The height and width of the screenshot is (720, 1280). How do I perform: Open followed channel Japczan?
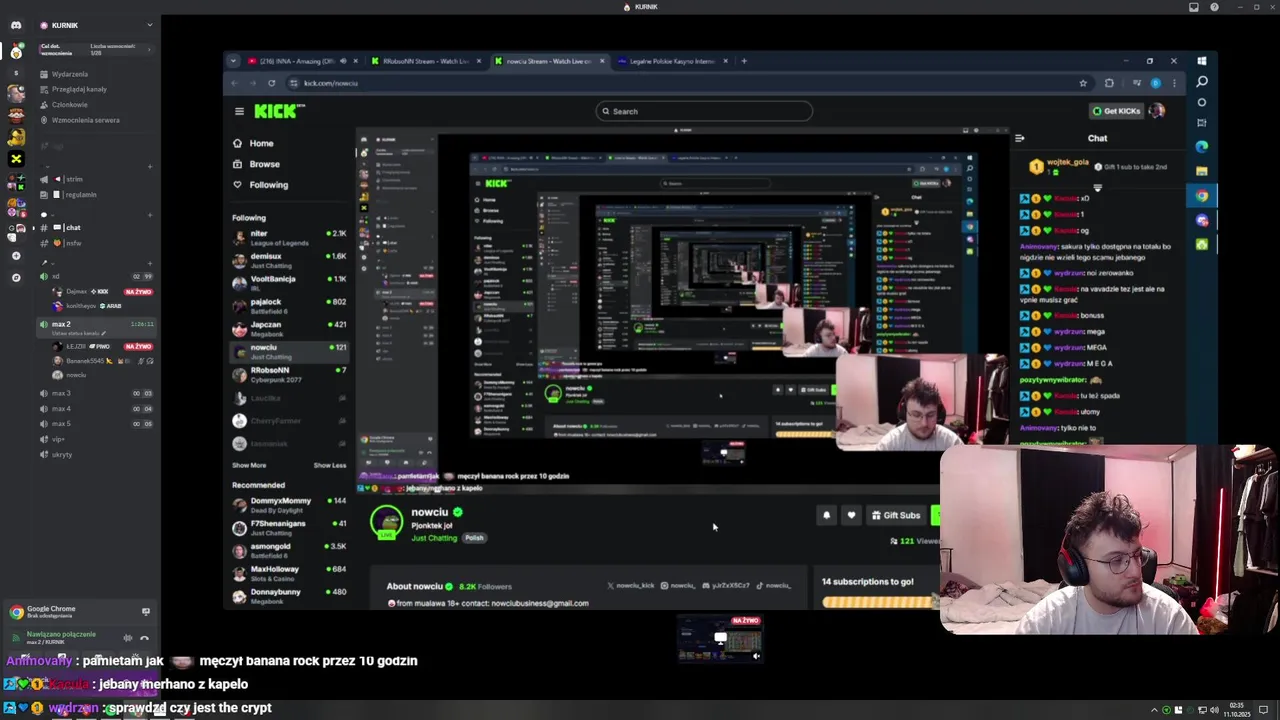pos(288,329)
